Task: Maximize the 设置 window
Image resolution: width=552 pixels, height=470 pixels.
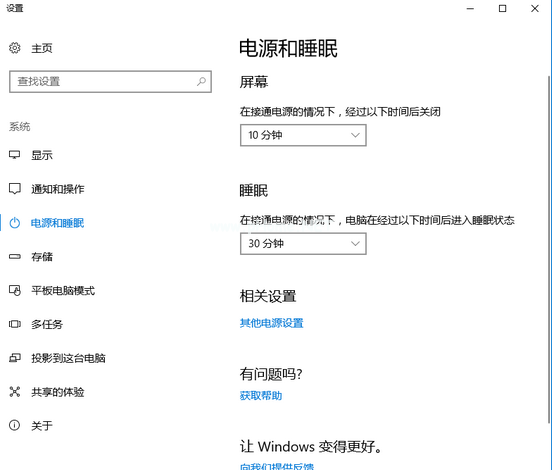Action: coord(502,8)
